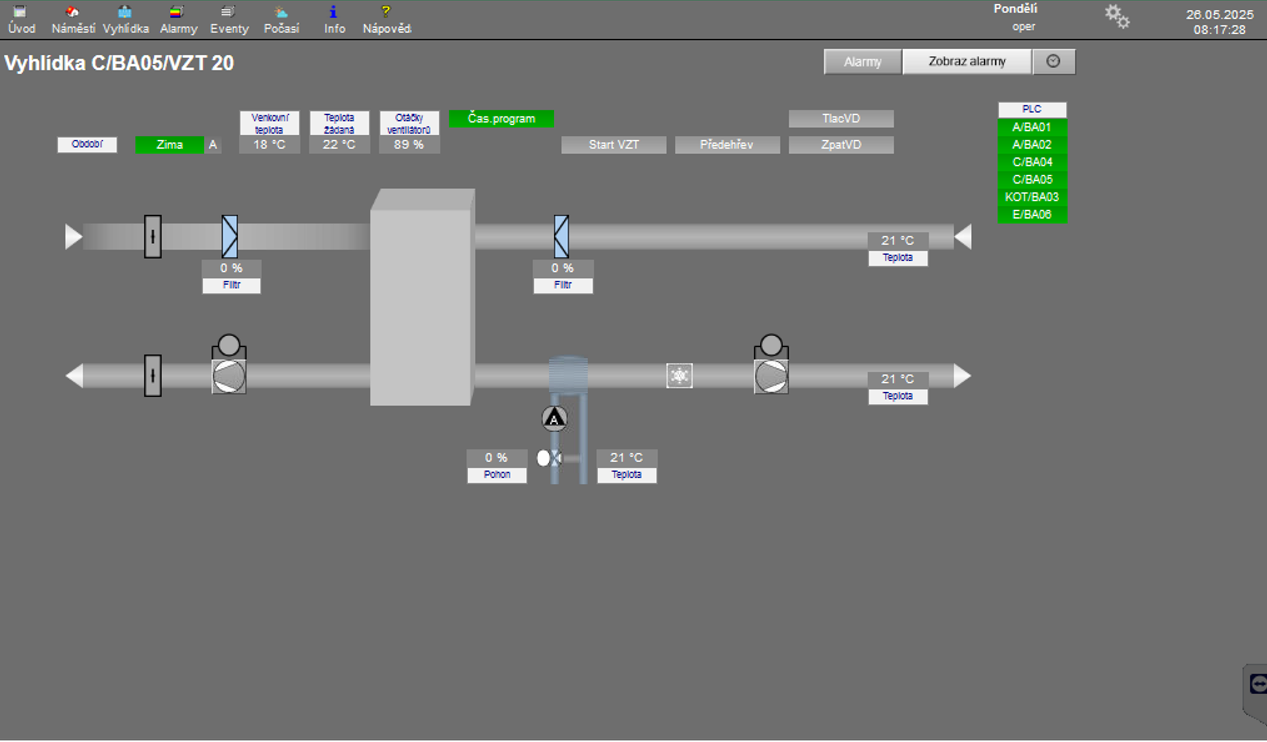1267x742 pixels.
Task: Open the Úvod home screen icon
Action: pyautogui.click(x=20, y=13)
